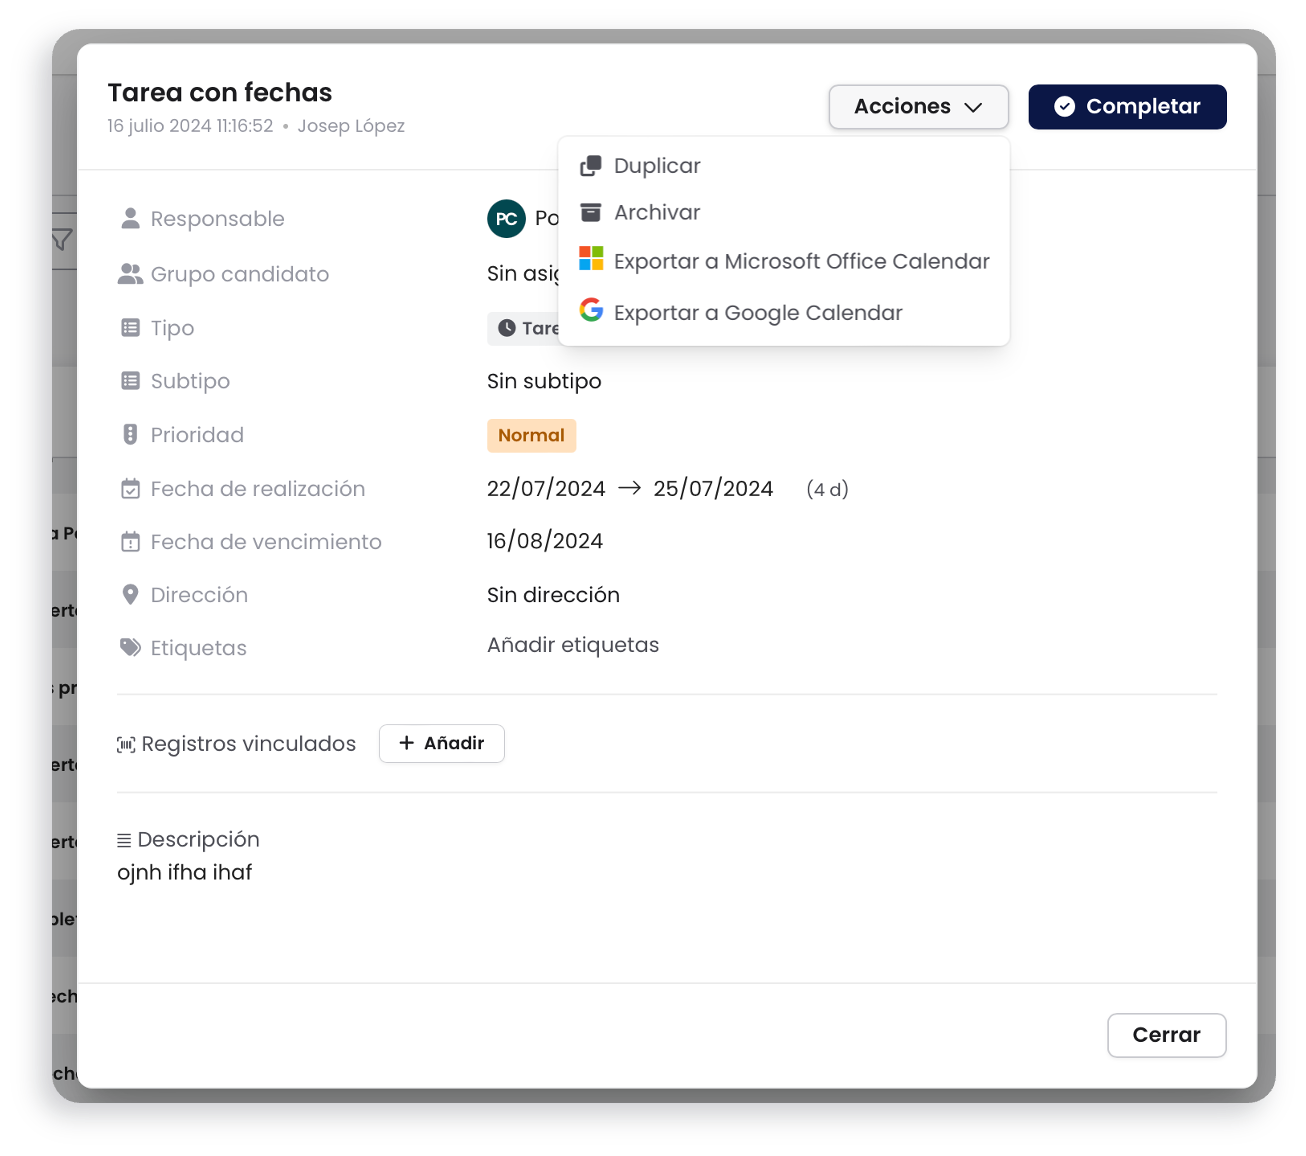Open the Acciones dropdown
This screenshot has height=1156, width=1306.
[x=918, y=107]
